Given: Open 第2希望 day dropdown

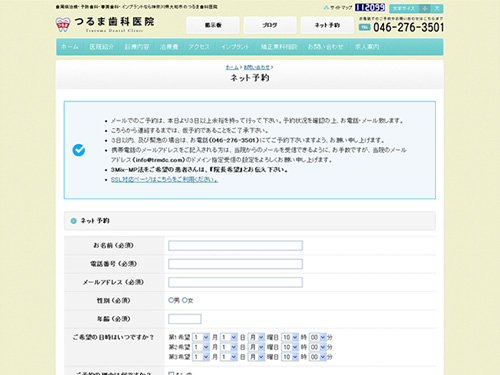Looking at the screenshot, I should 229,347.
